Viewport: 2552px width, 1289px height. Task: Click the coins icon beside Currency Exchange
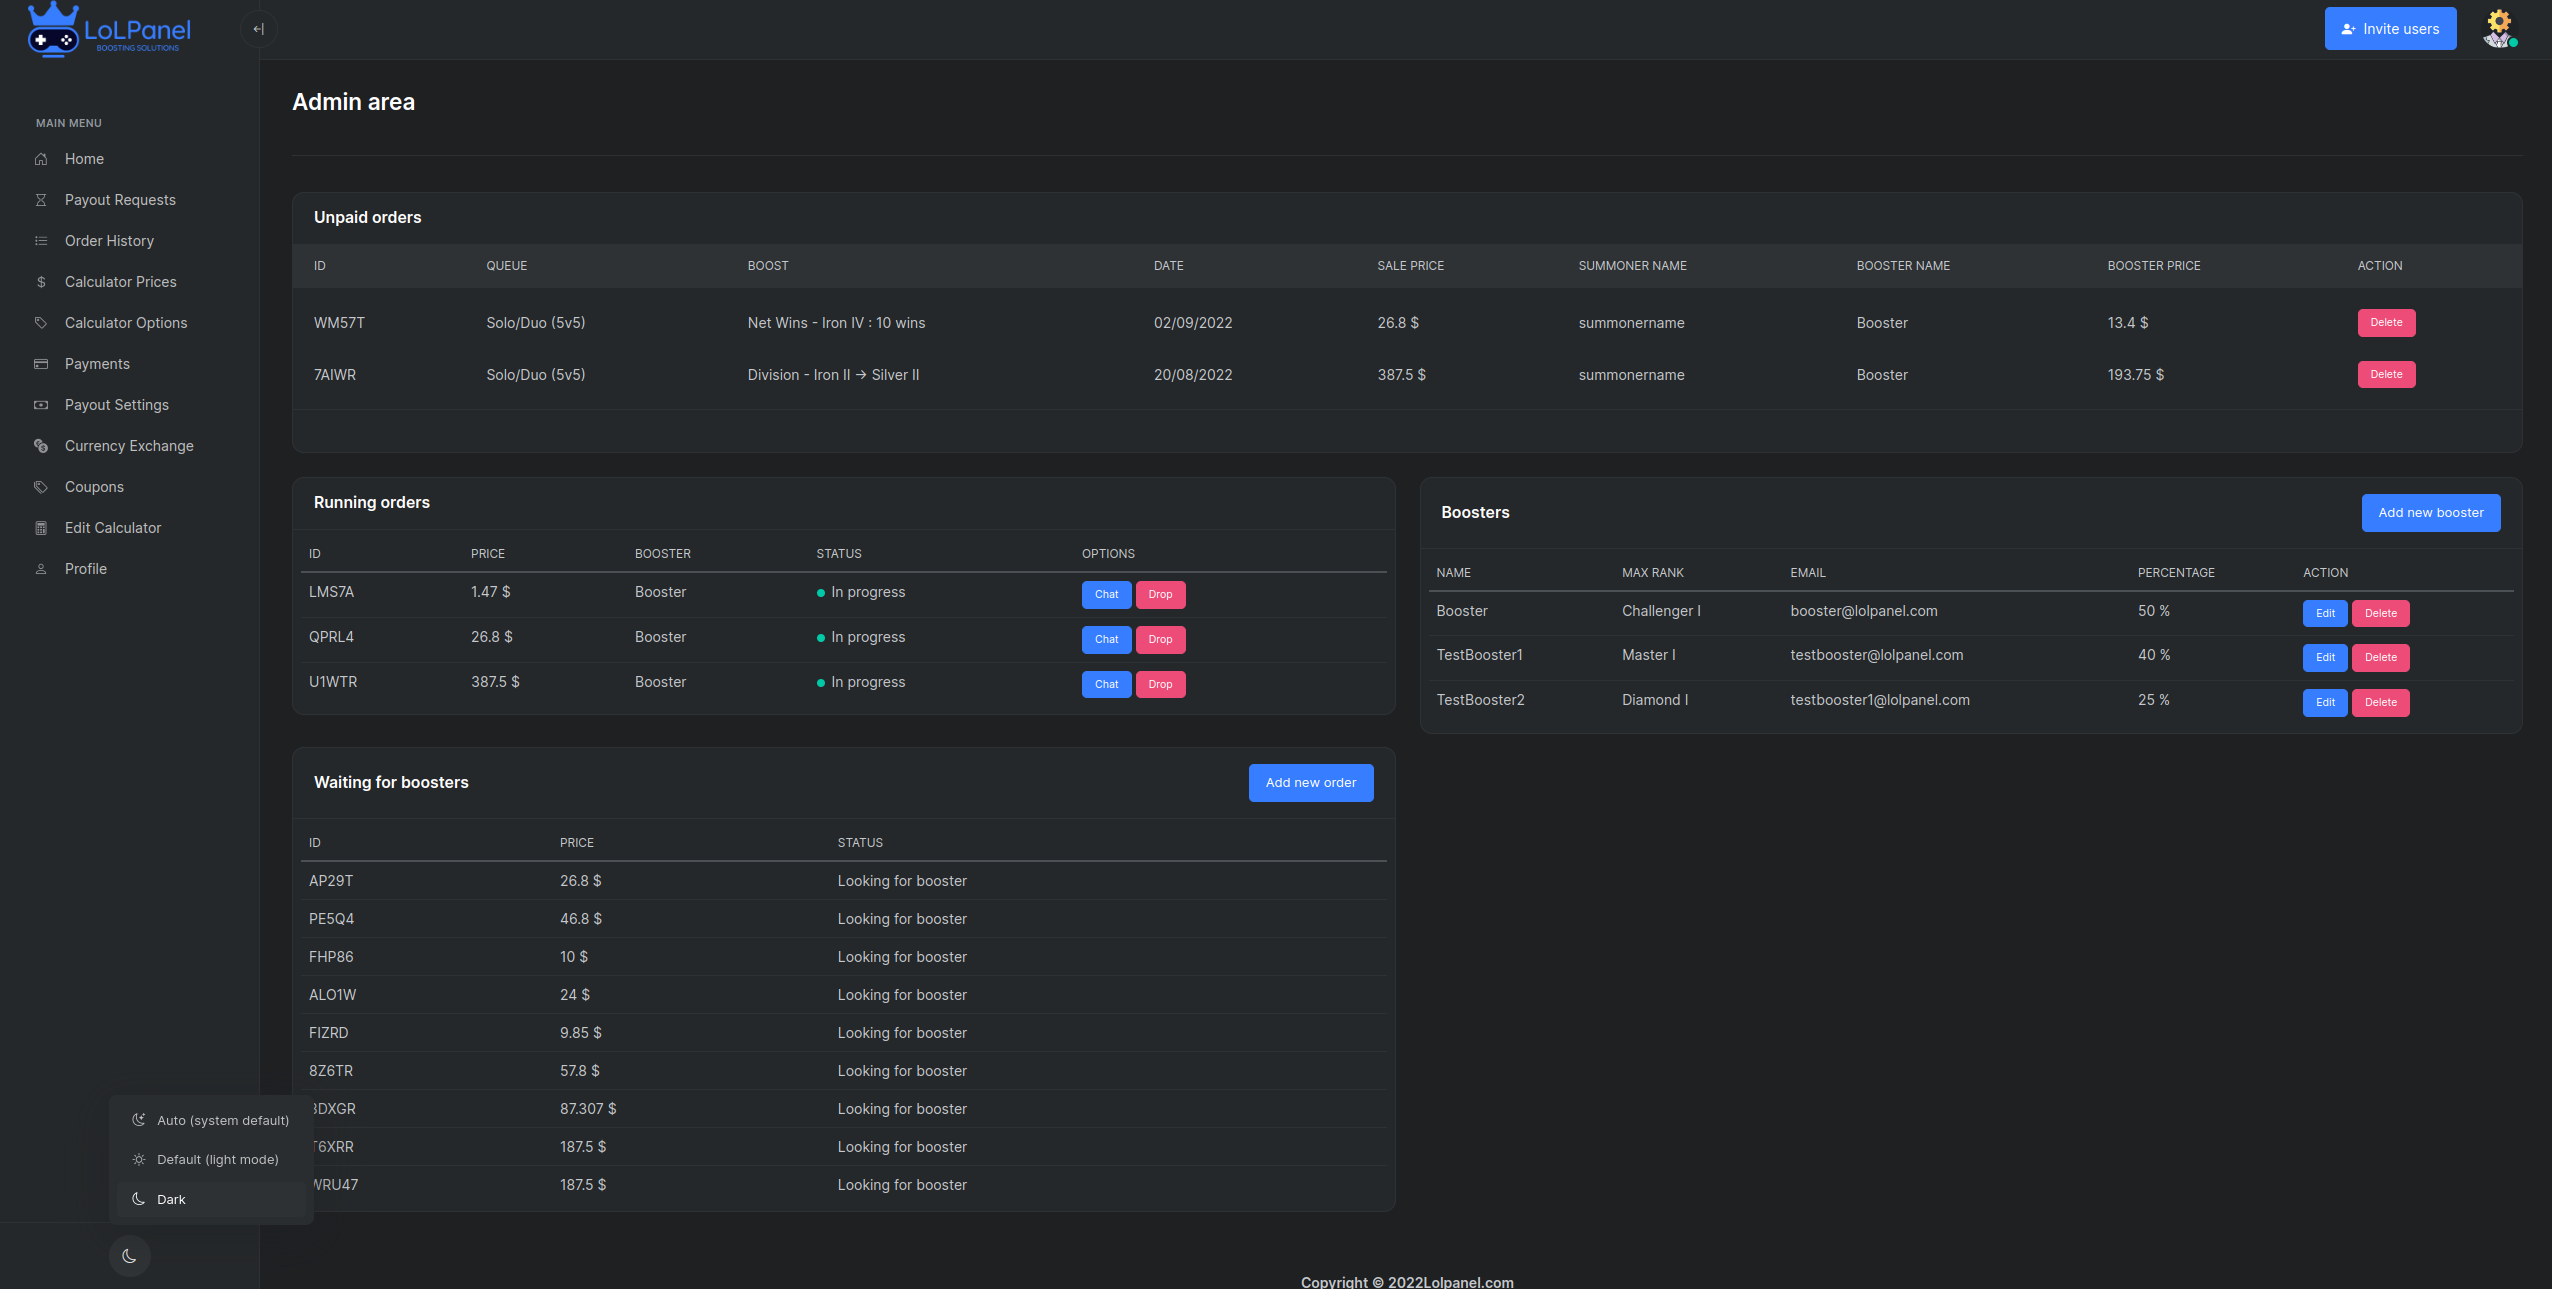(x=41, y=446)
